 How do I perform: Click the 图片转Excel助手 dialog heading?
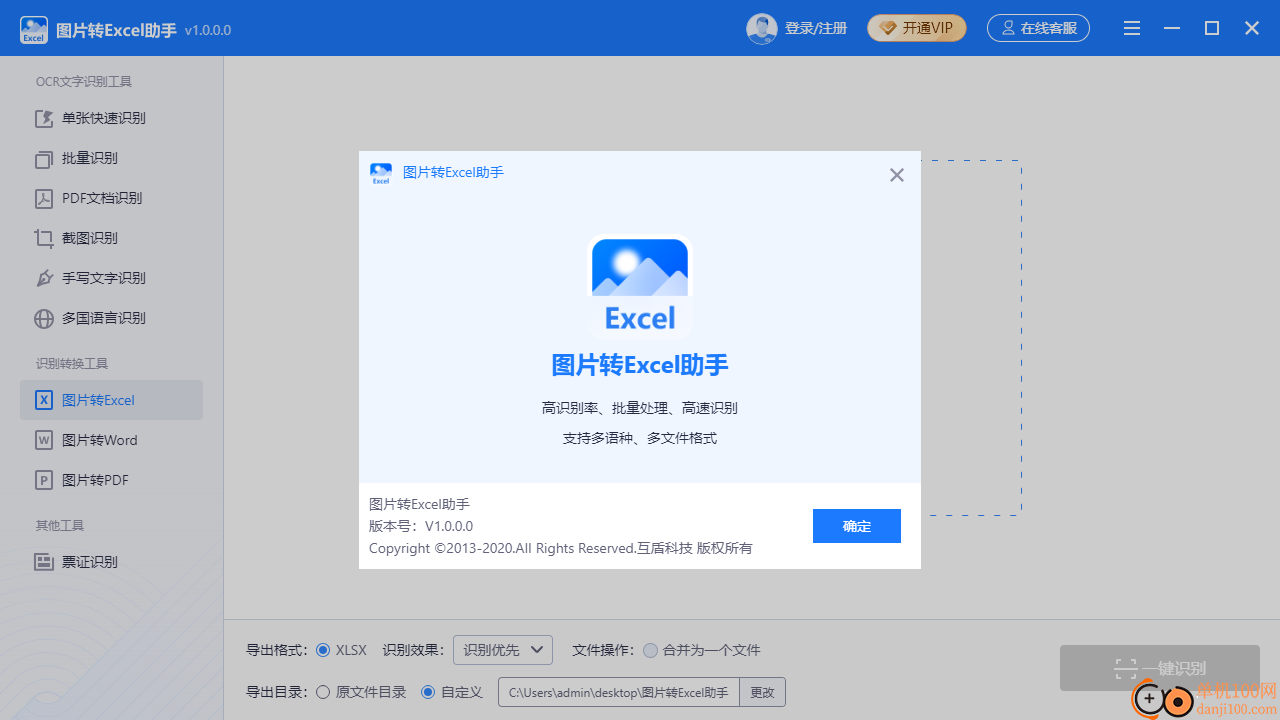pos(640,365)
